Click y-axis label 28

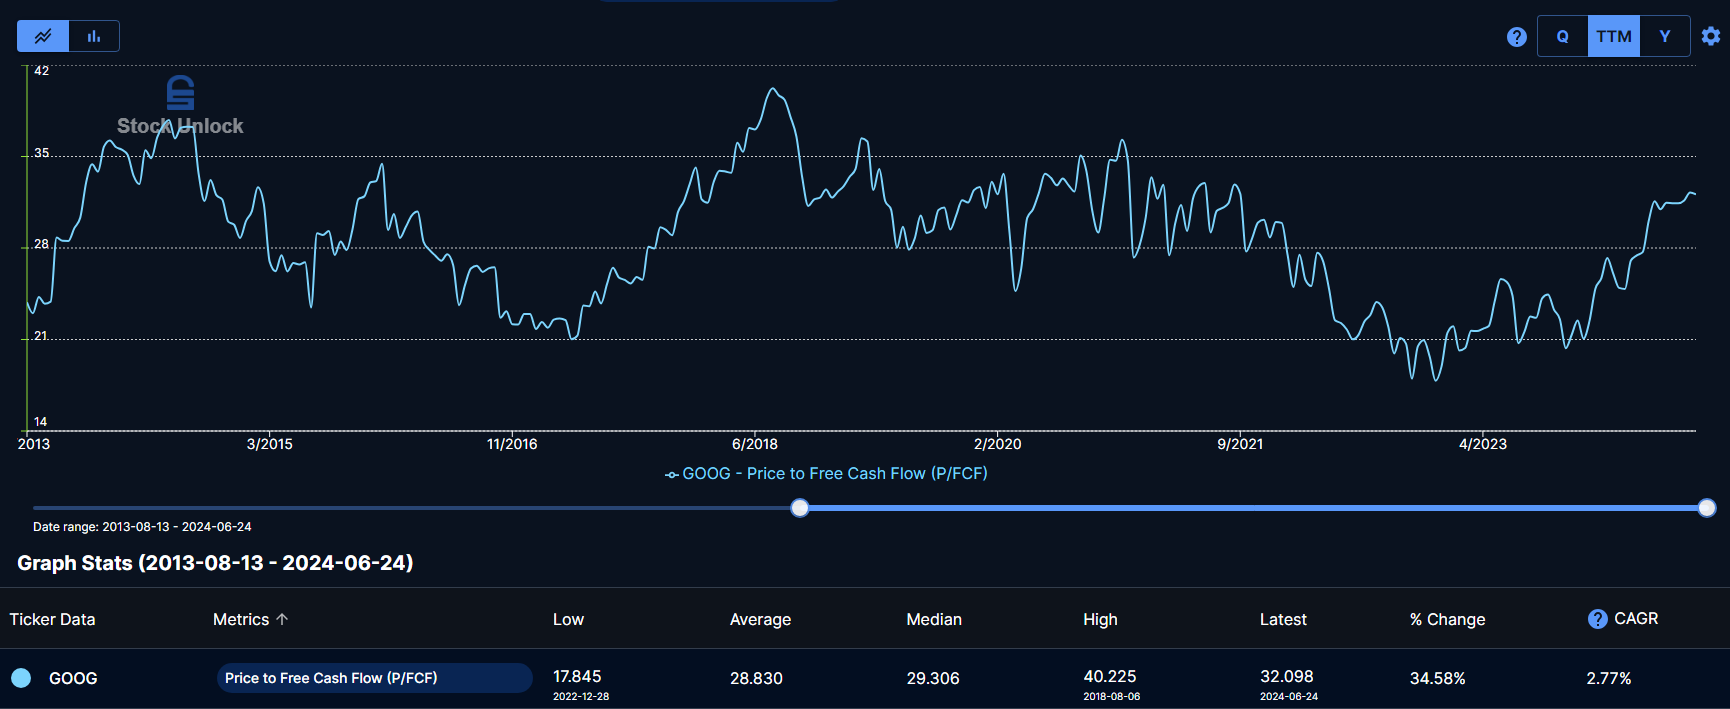click(41, 244)
